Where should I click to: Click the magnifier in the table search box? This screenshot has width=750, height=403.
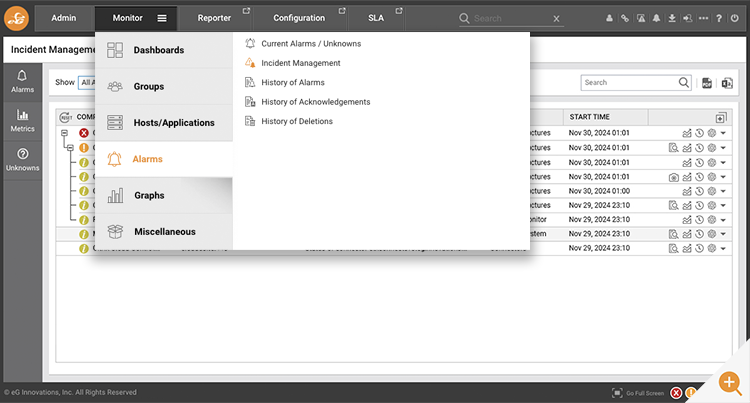[684, 83]
